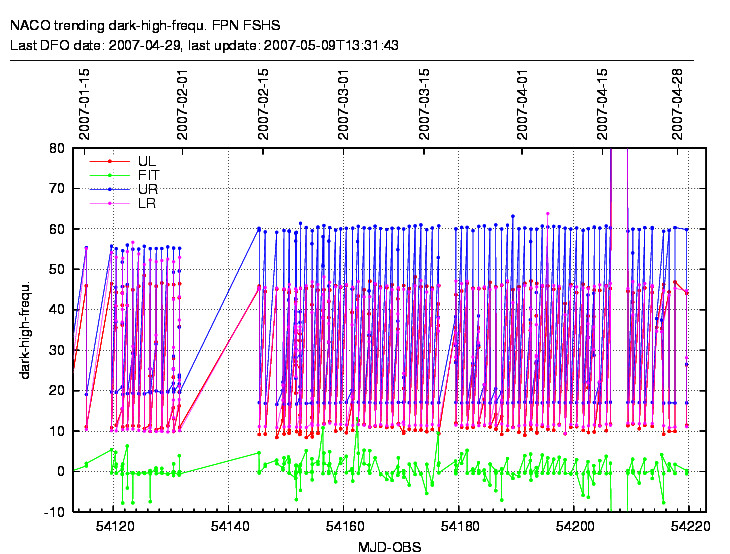This screenshot has width=730, height=554.
Task: Click the 2007-03-01 date label
Action: [x=343, y=104]
